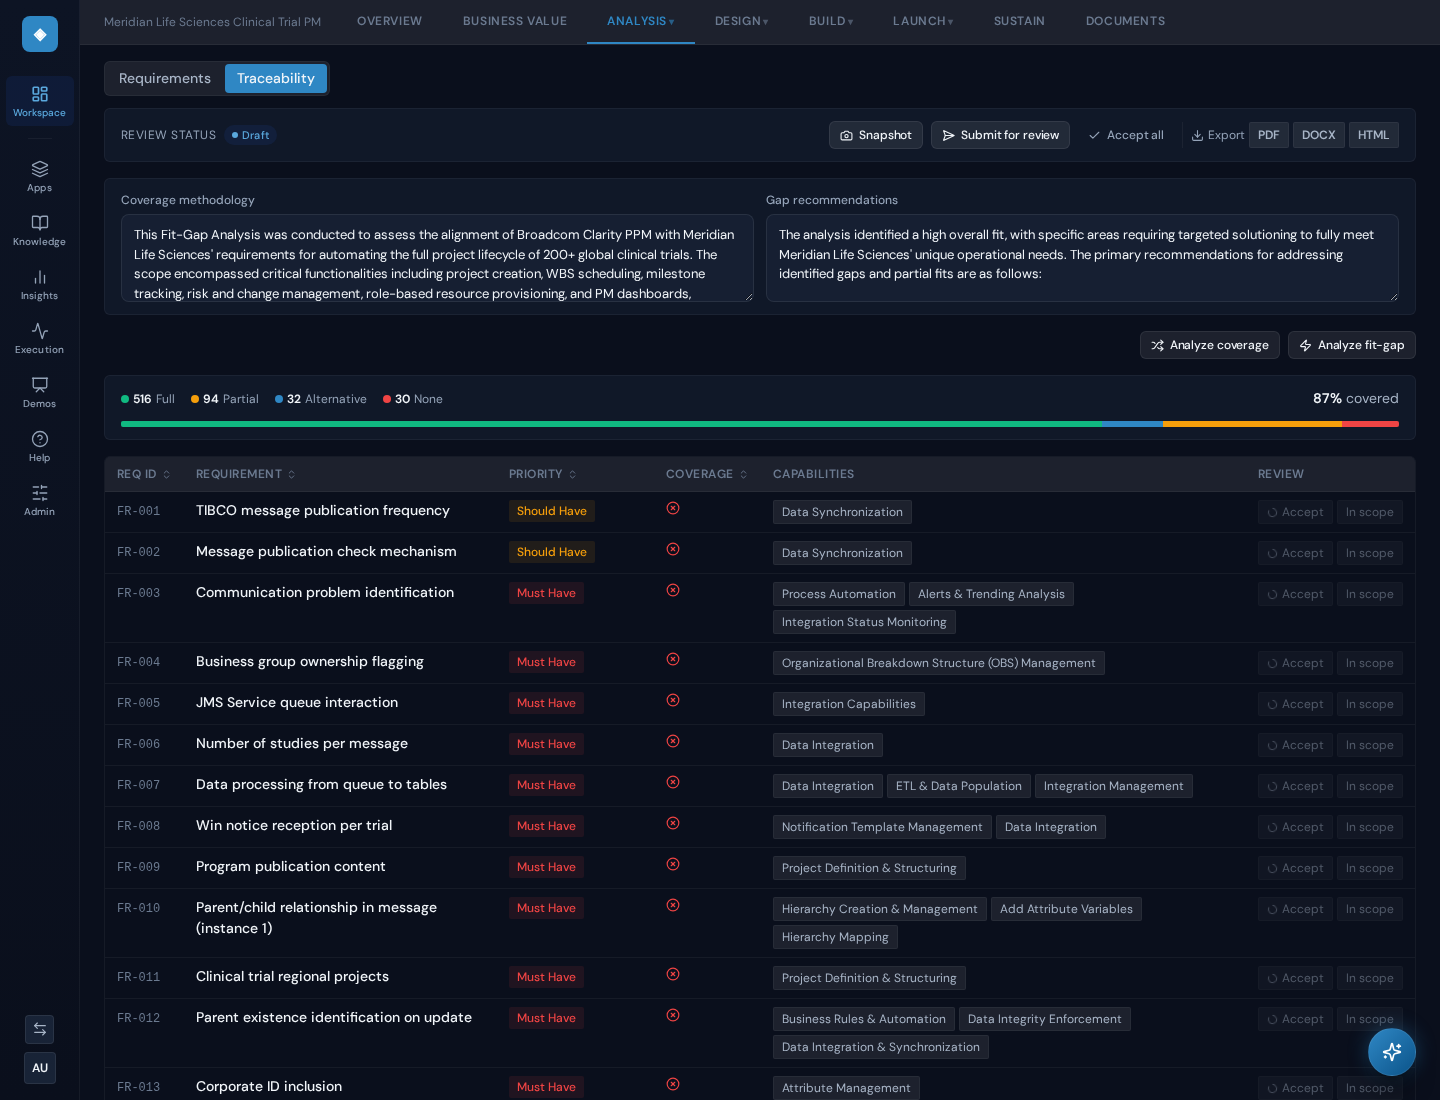The image size is (1440, 1100).
Task: Take a Snapshot
Action: [876, 135]
